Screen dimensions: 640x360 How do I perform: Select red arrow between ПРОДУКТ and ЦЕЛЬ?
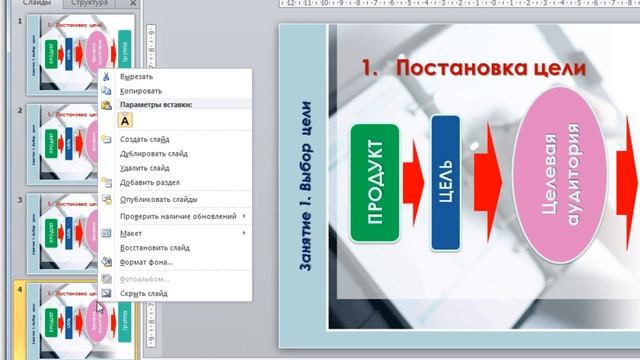coord(413,182)
